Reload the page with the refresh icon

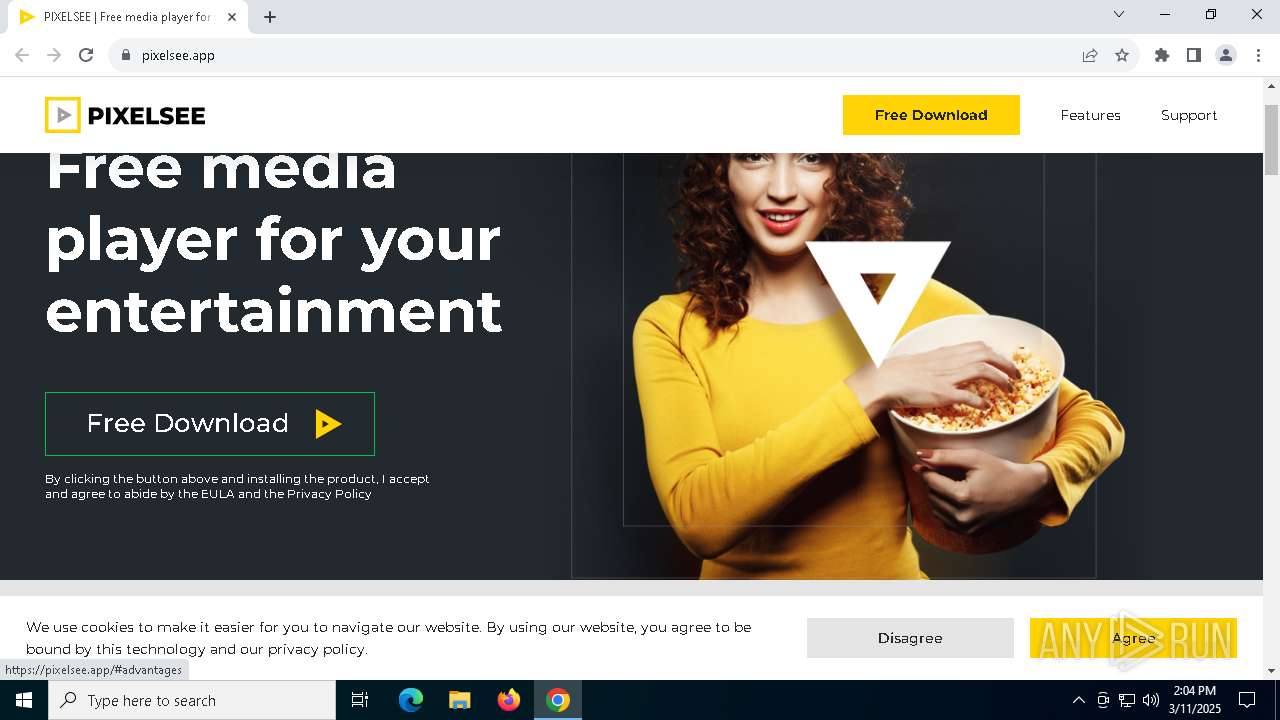pos(86,55)
